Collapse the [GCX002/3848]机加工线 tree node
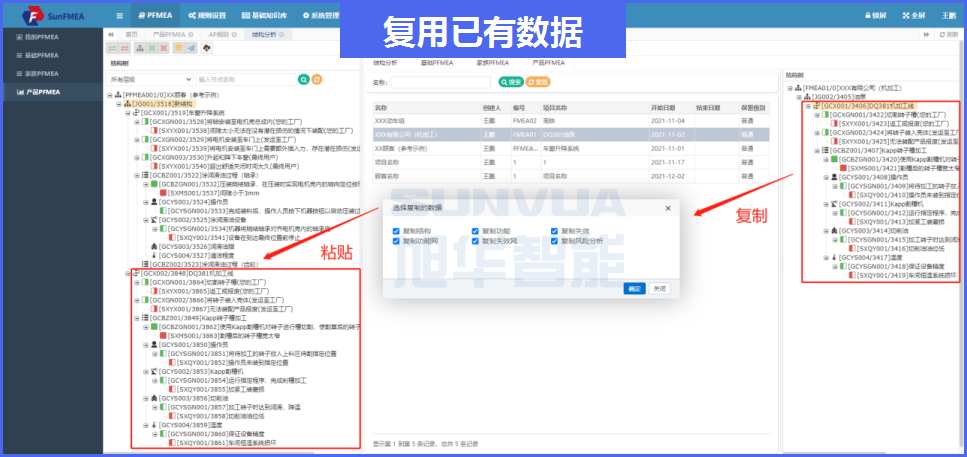967x457 pixels. point(126,273)
